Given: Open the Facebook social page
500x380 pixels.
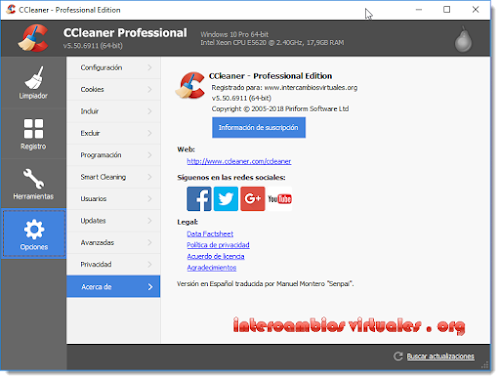Looking at the screenshot, I should click(199, 199).
